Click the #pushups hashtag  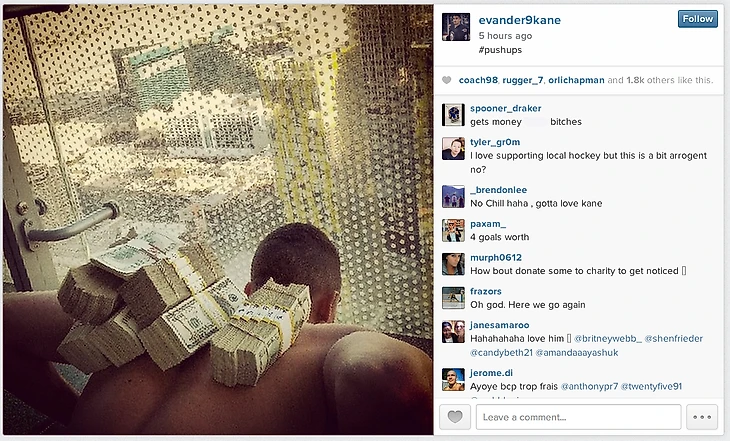click(500, 50)
